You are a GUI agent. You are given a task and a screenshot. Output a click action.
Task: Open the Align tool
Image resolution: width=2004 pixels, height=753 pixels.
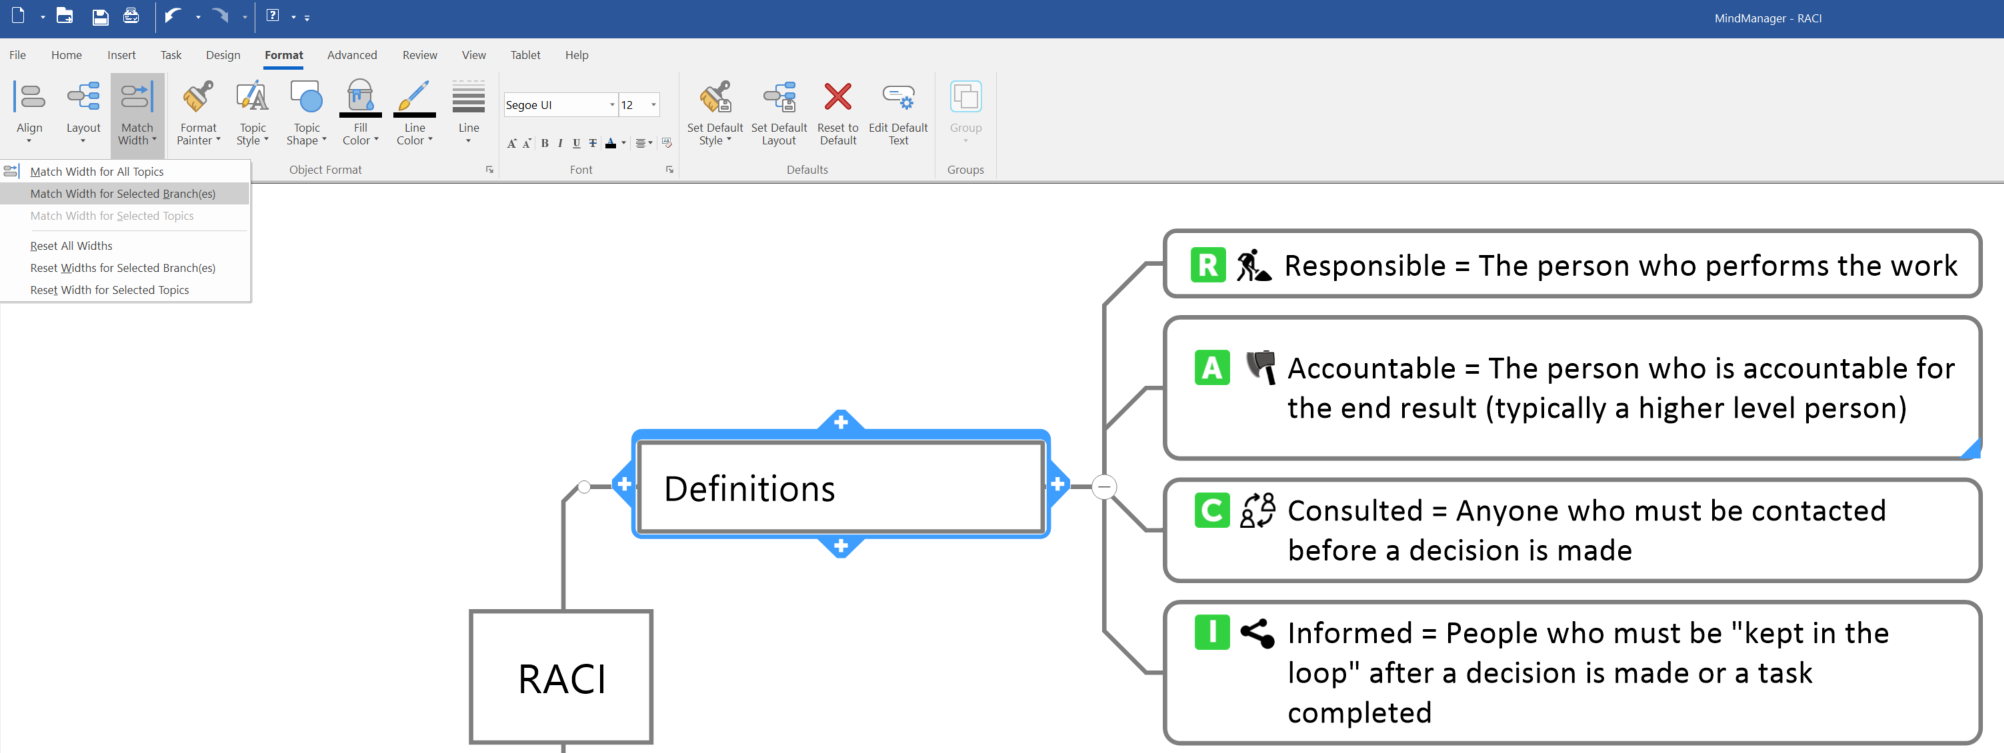30,112
